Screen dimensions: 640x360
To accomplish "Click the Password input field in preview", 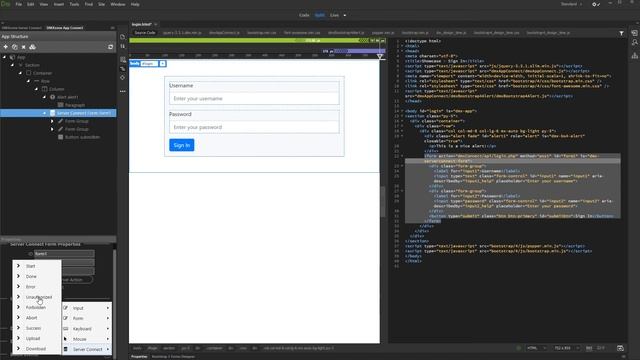I will [254, 127].
